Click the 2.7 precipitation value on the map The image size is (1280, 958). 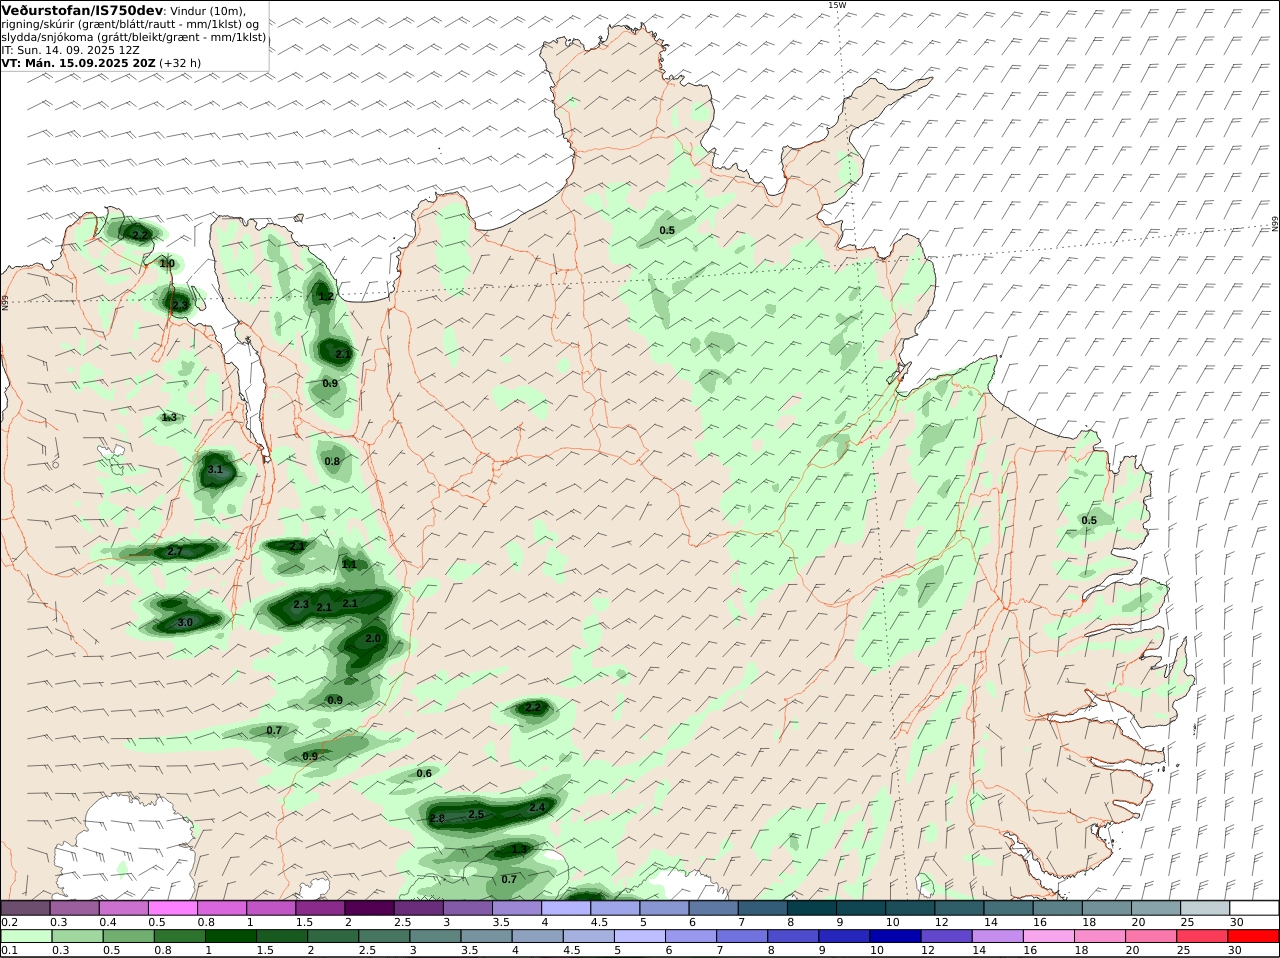[175, 551]
